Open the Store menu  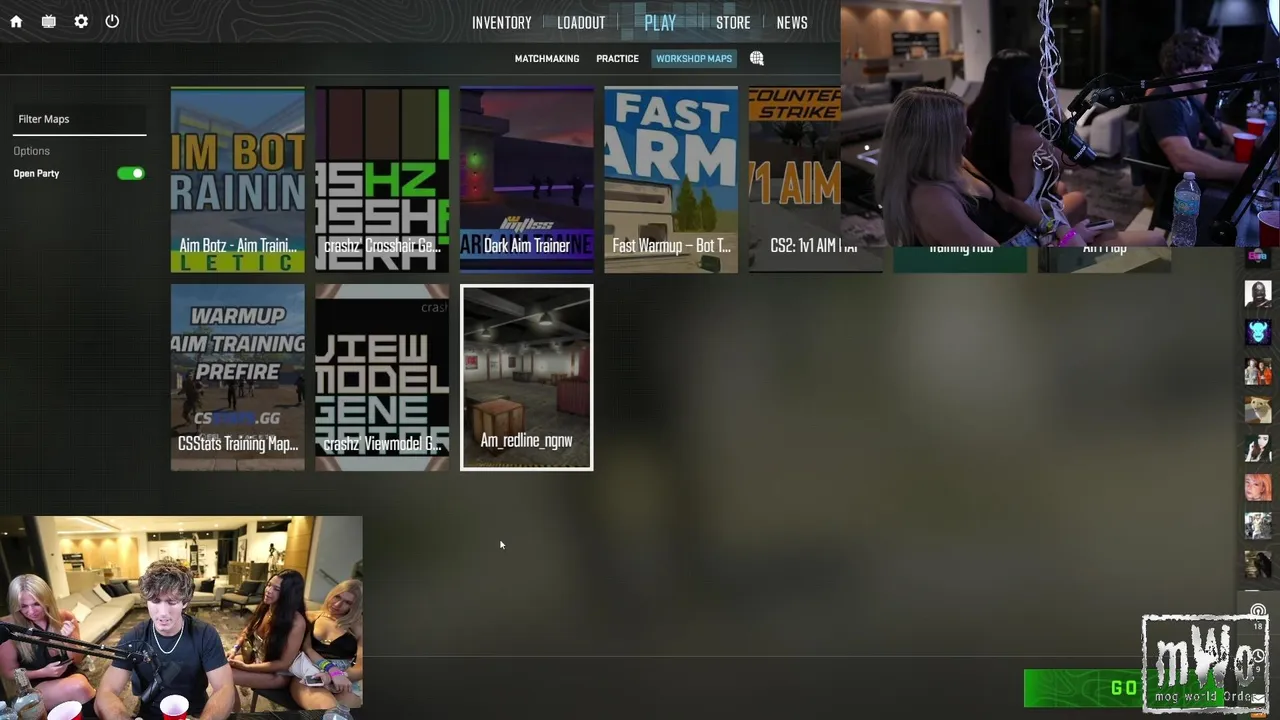pos(733,22)
